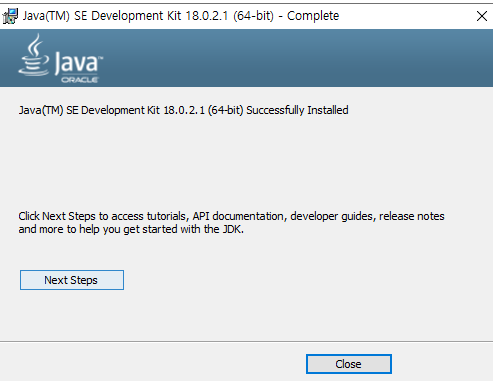Viewport: 493px width, 381px height.
Task: Click the 'Click Next Steps to access tutorials' paragraph
Action: point(231,223)
